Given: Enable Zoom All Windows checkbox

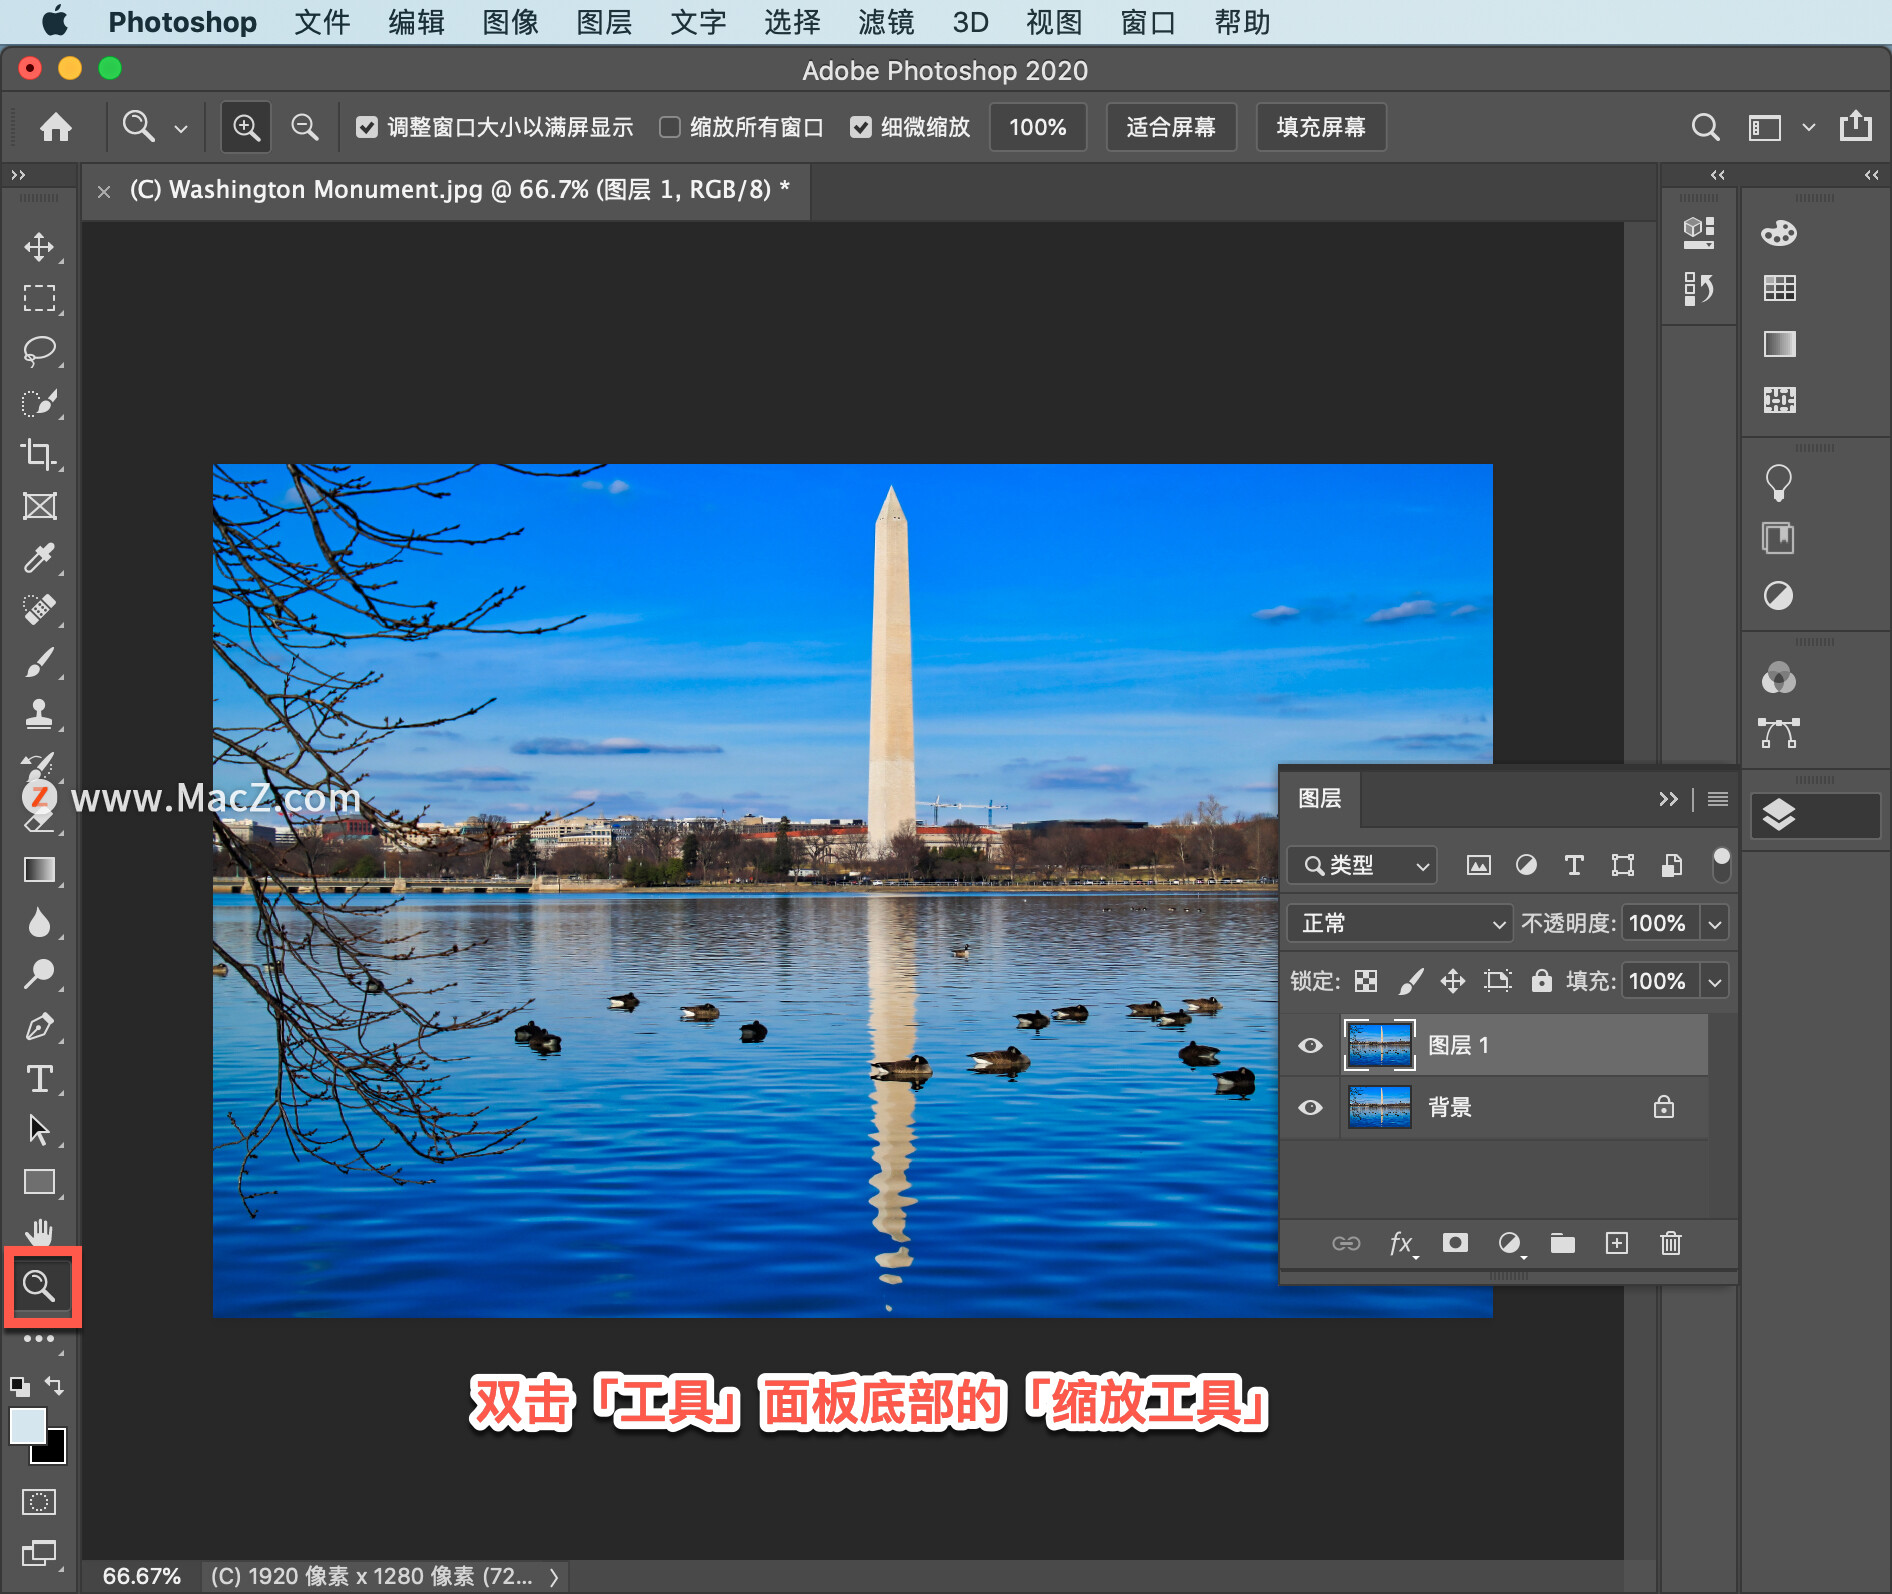Looking at the screenshot, I should pos(670,127).
